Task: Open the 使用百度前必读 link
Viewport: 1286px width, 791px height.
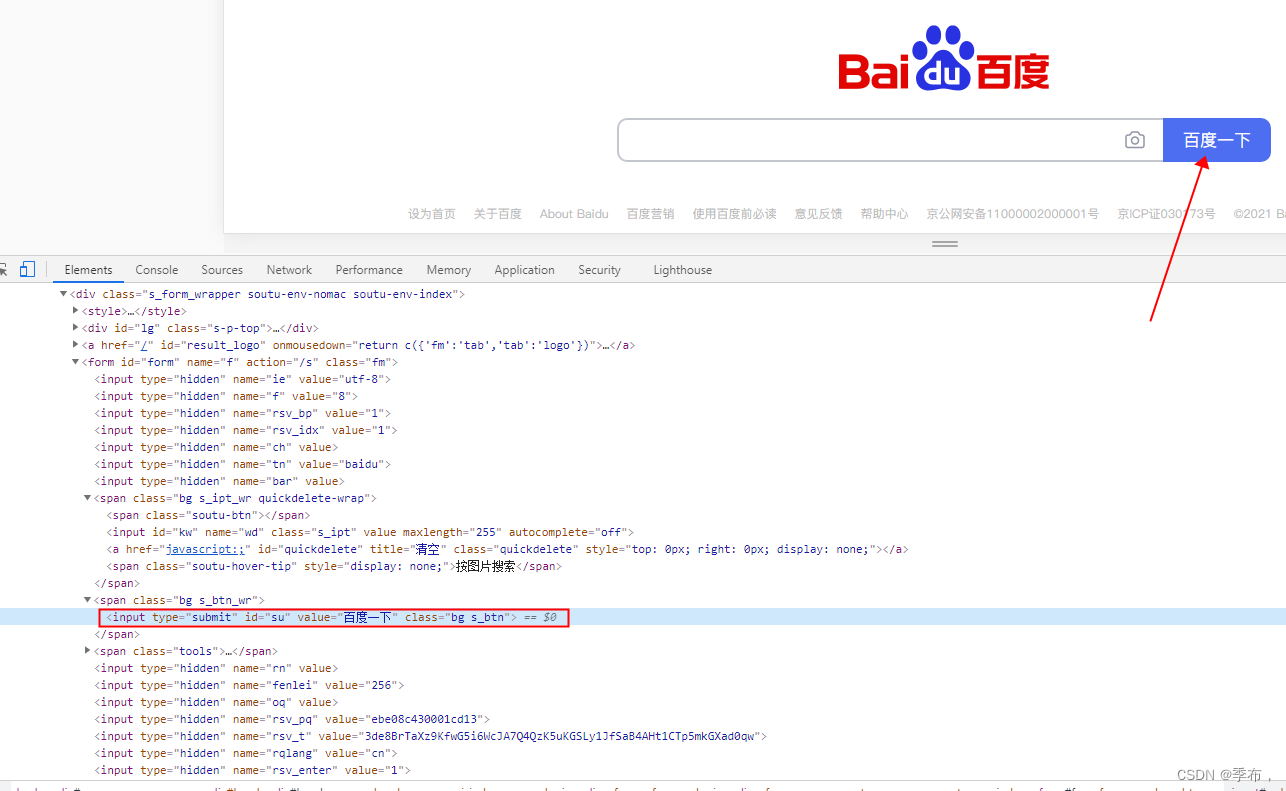Action: point(735,214)
